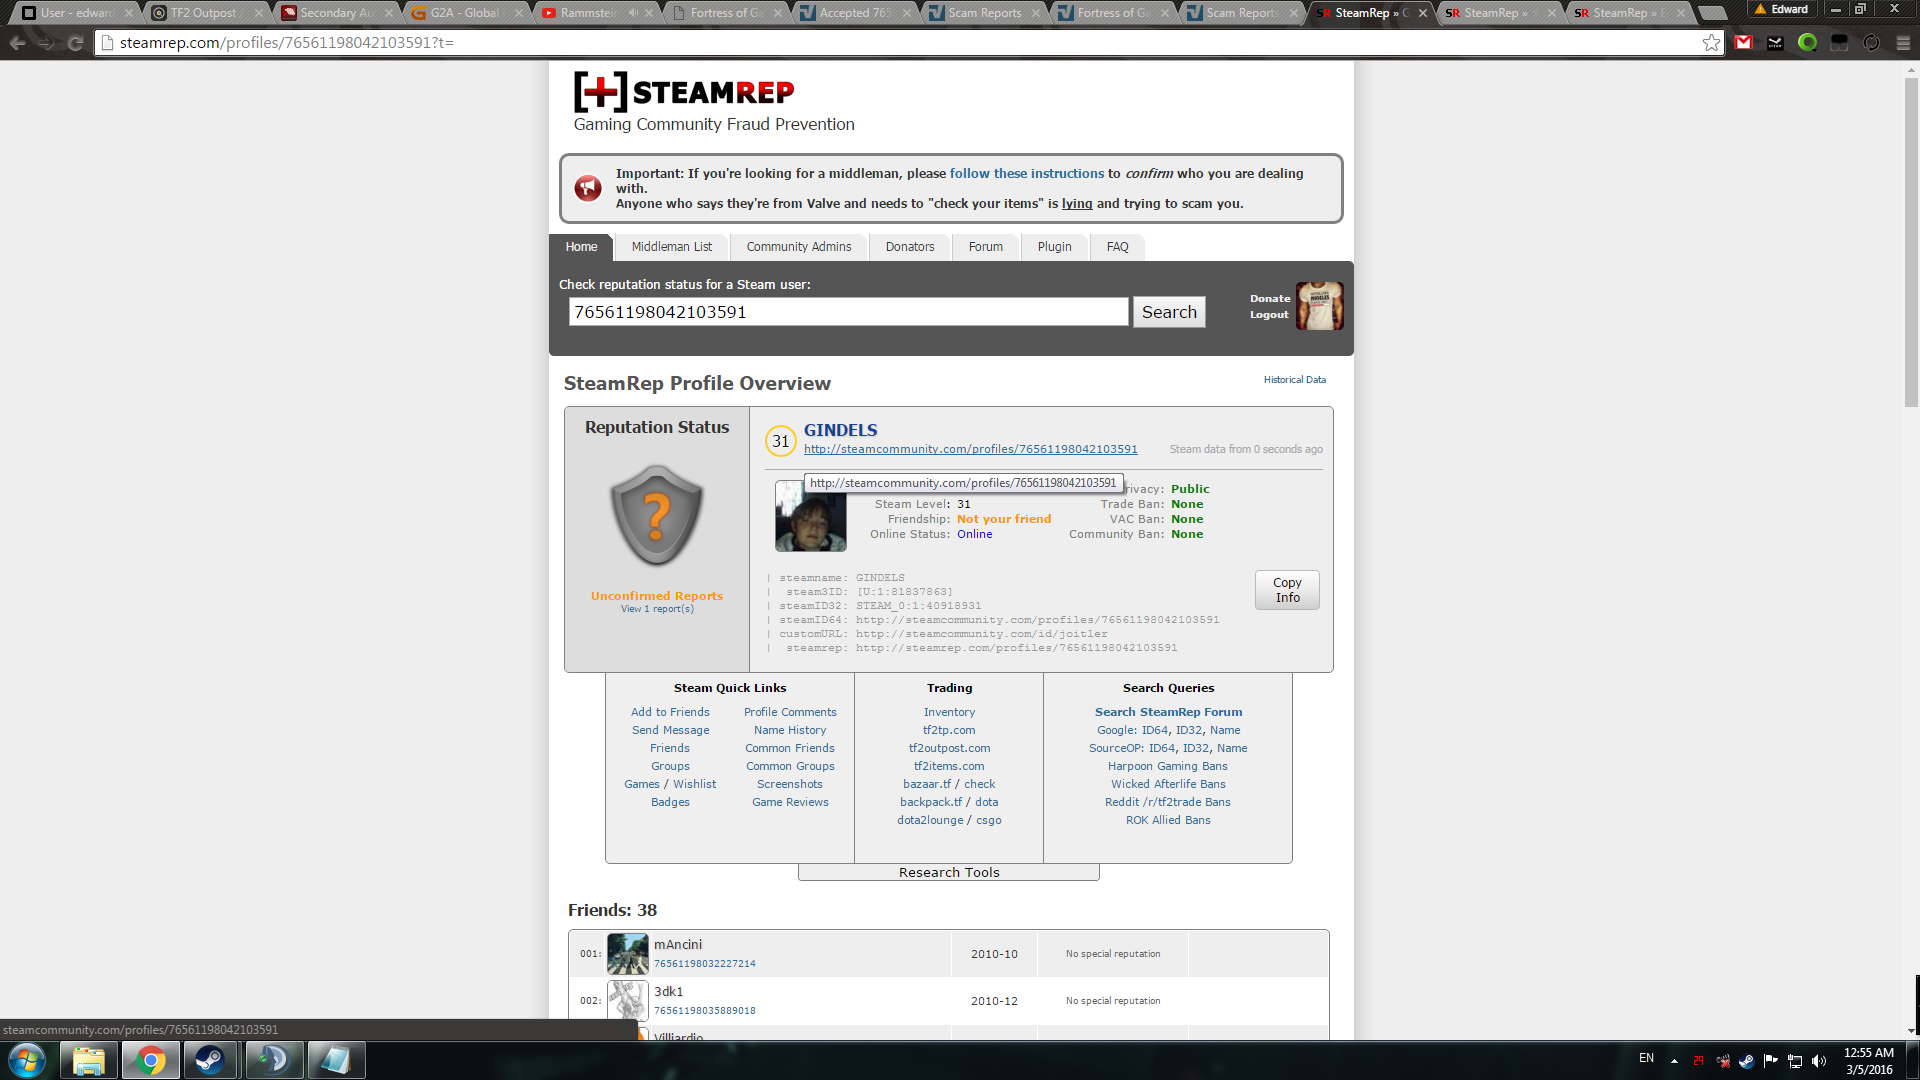Click the Steam ID search field

click(x=848, y=312)
